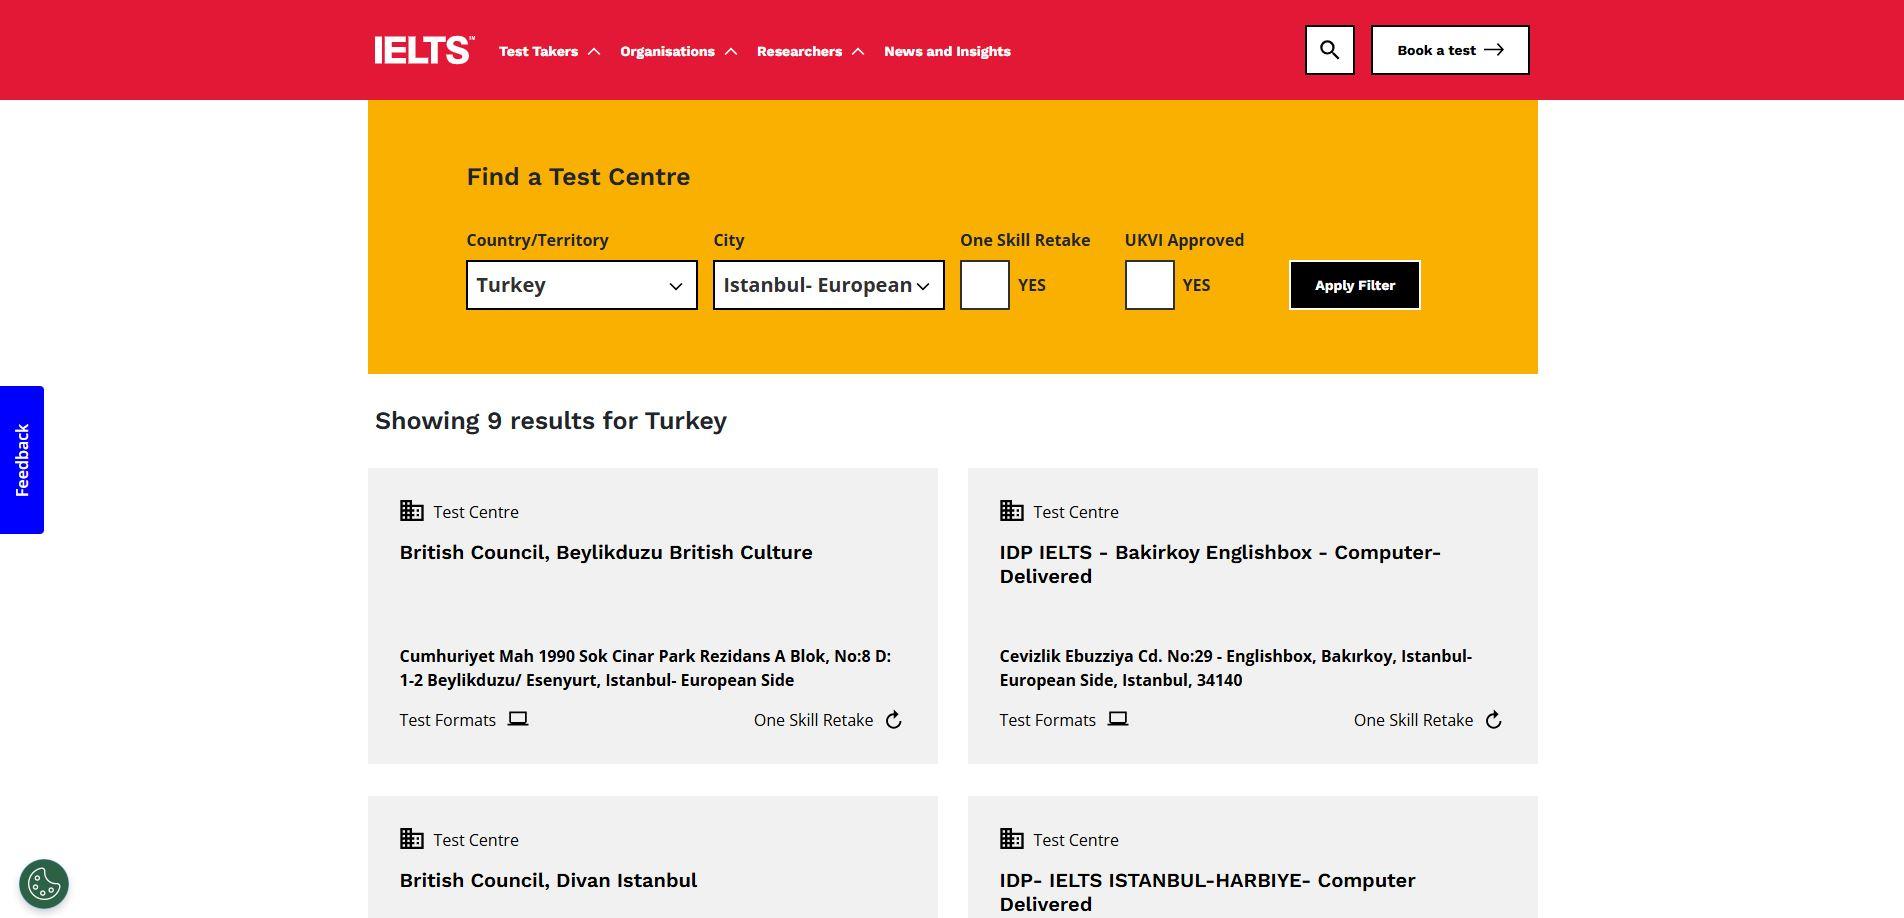The width and height of the screenshot is (1904, 918).
Task: Click One Skill Retake text on Beylikduzu card
Action: click(813, 720)
